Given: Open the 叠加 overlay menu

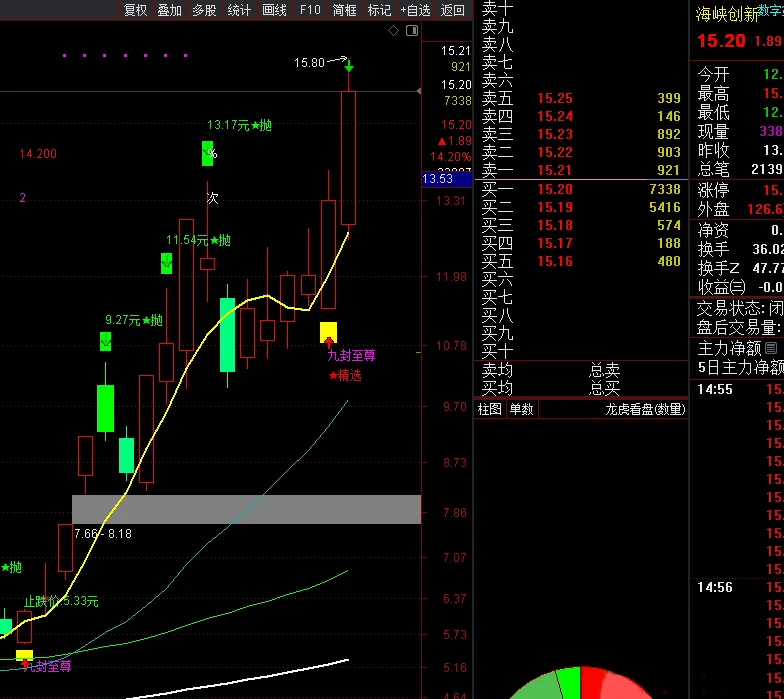Looking at the screenshot, I should tap(170, 10).
